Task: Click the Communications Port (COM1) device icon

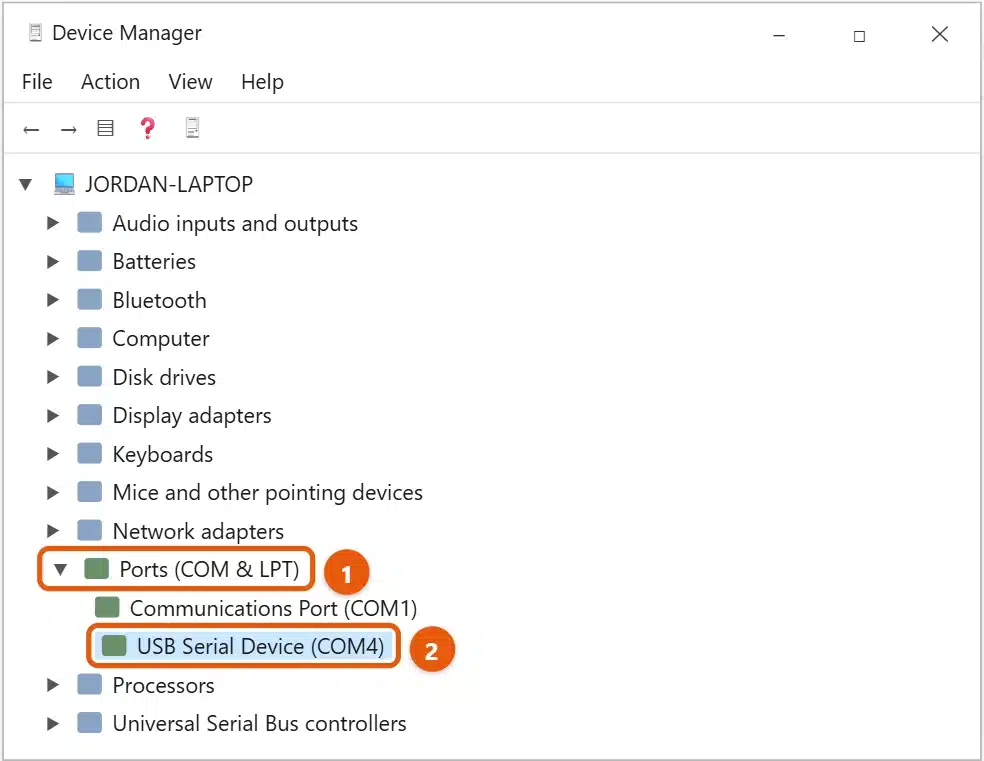Action: (x=107, y=607)
